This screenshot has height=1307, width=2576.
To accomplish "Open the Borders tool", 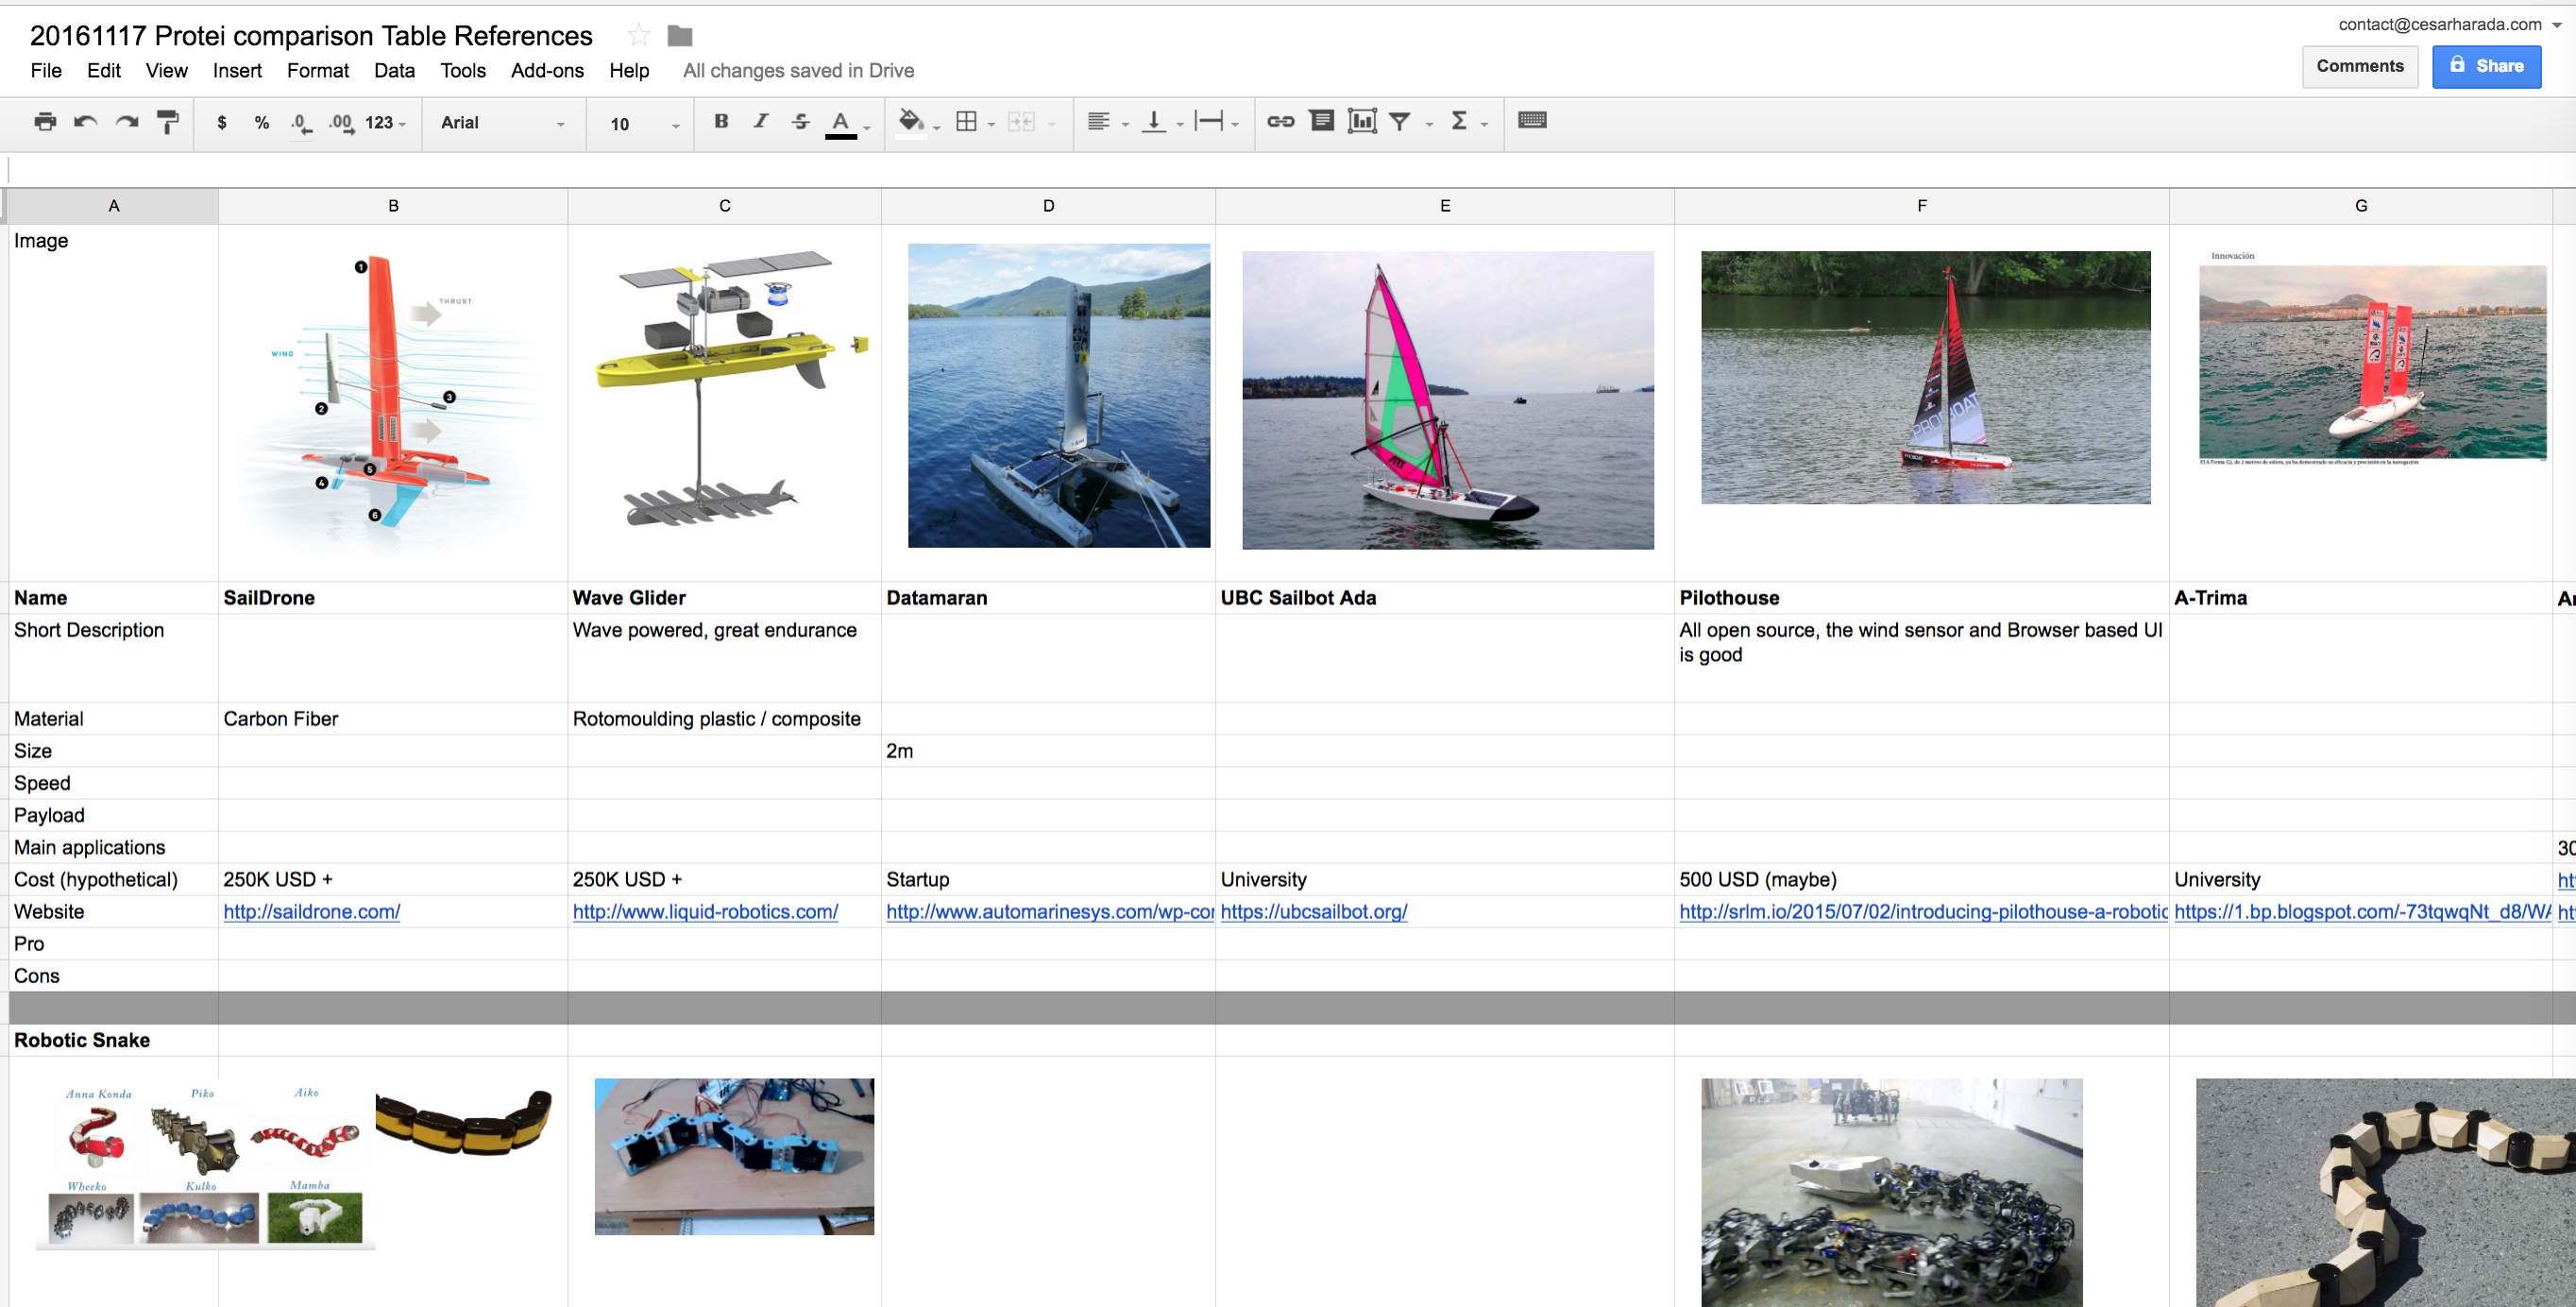I will pos(966,121).
